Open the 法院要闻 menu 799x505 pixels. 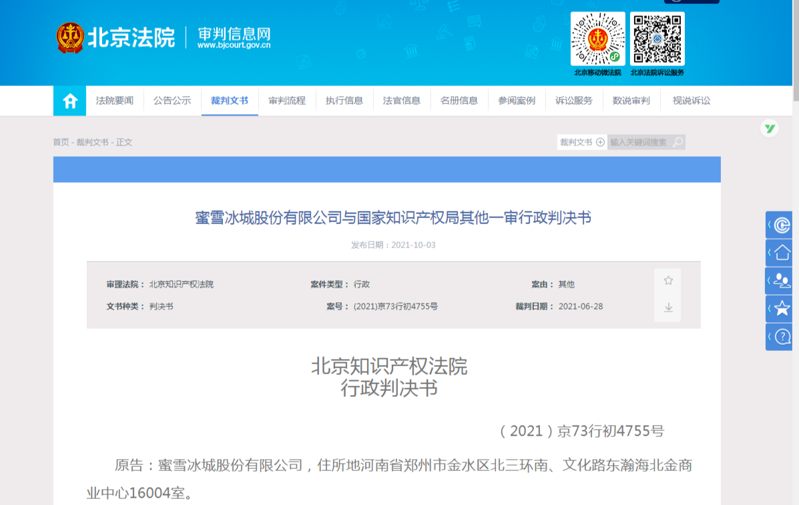coord(115,101)
